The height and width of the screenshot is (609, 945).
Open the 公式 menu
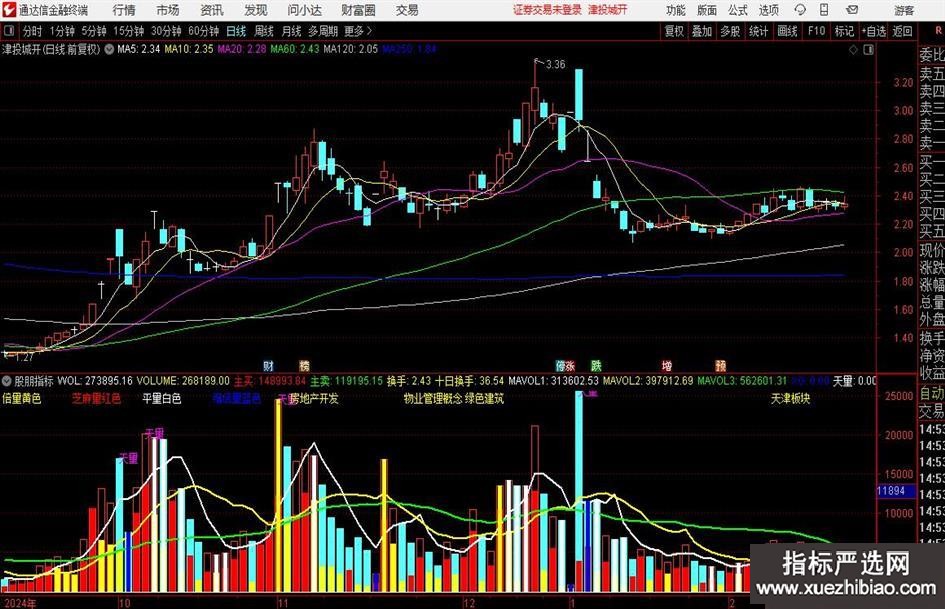click(x=738, y=10)
